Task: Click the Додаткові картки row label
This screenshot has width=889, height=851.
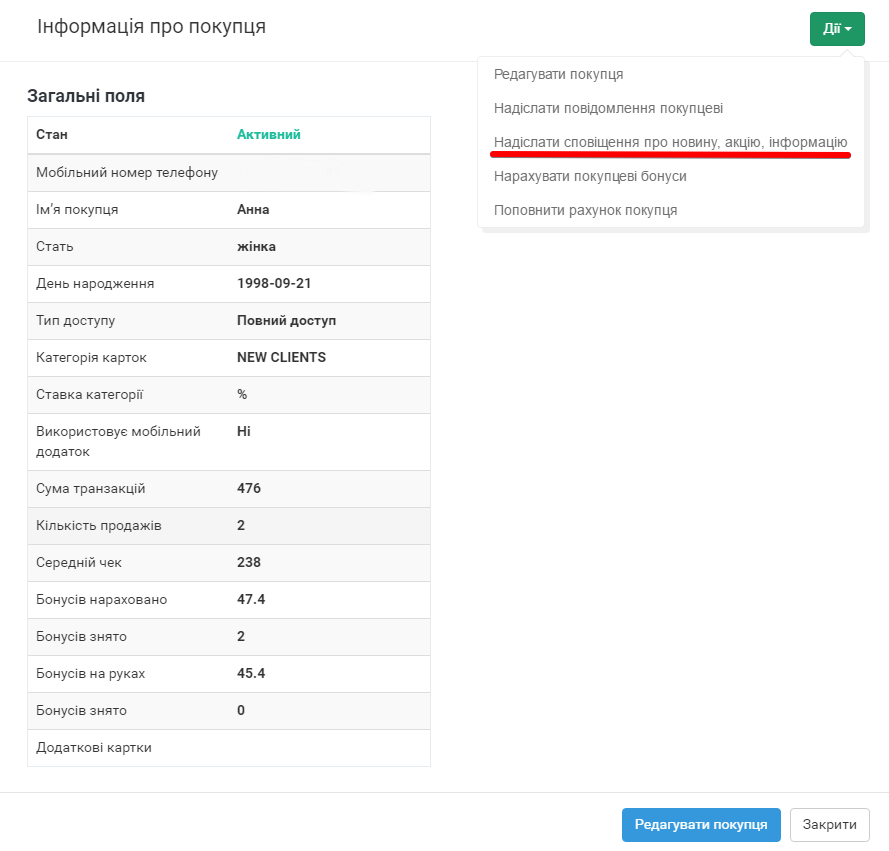Action: [x=94, y=748]
